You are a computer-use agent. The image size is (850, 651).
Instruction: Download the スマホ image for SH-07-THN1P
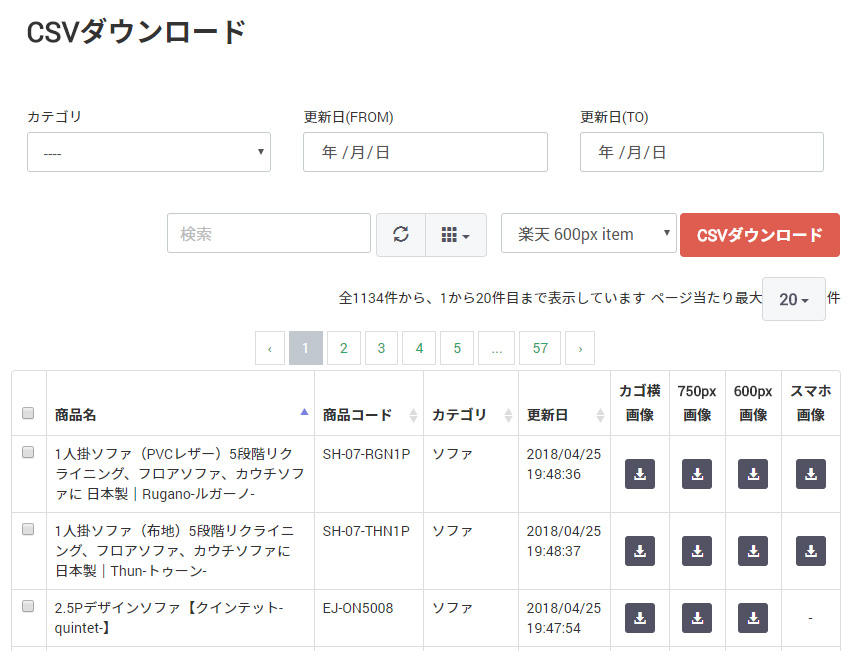[x=810, y=551]
